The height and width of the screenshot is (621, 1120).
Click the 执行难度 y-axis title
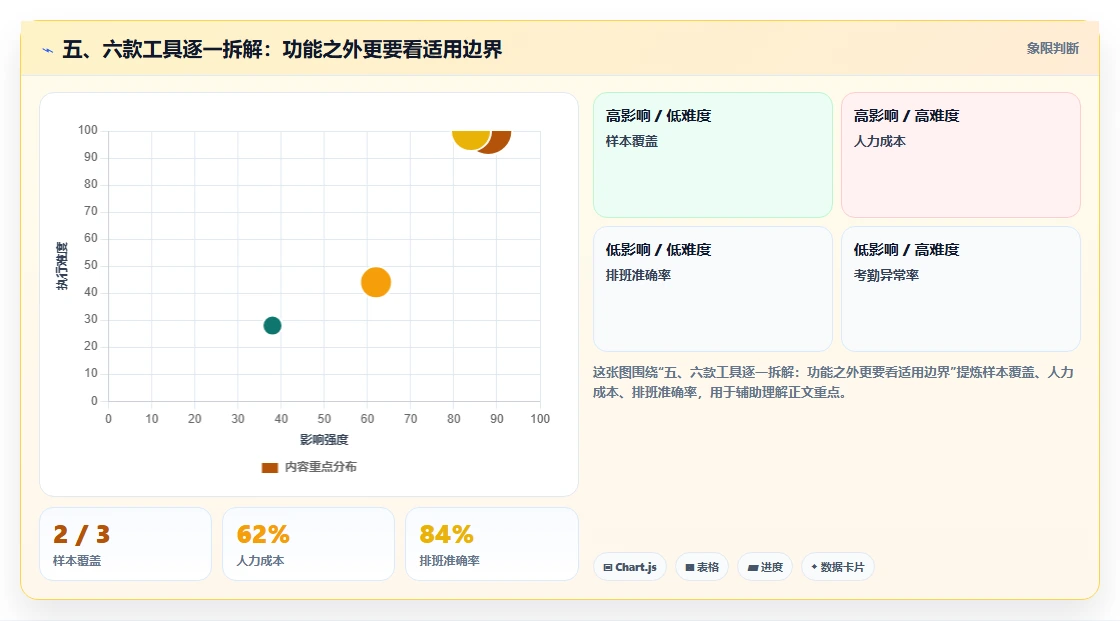[x=62, y=266]
